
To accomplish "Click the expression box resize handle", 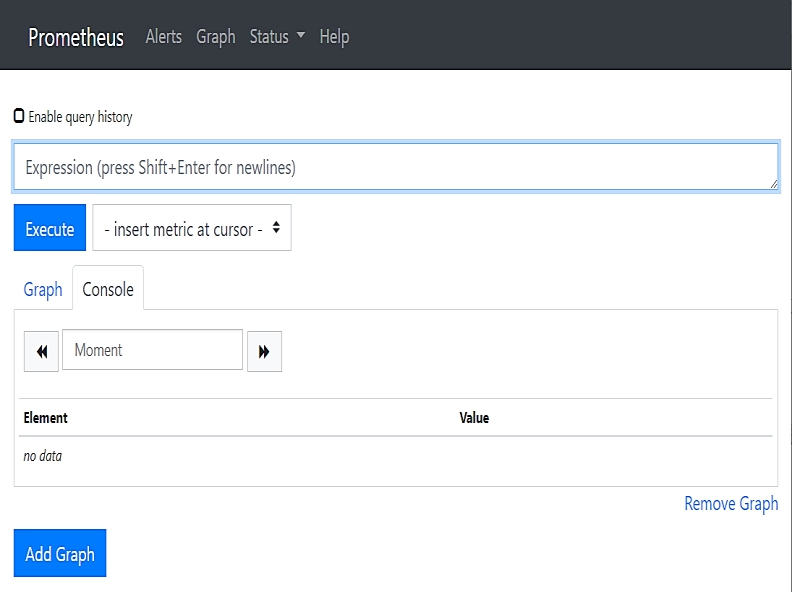I will [772, 184].
